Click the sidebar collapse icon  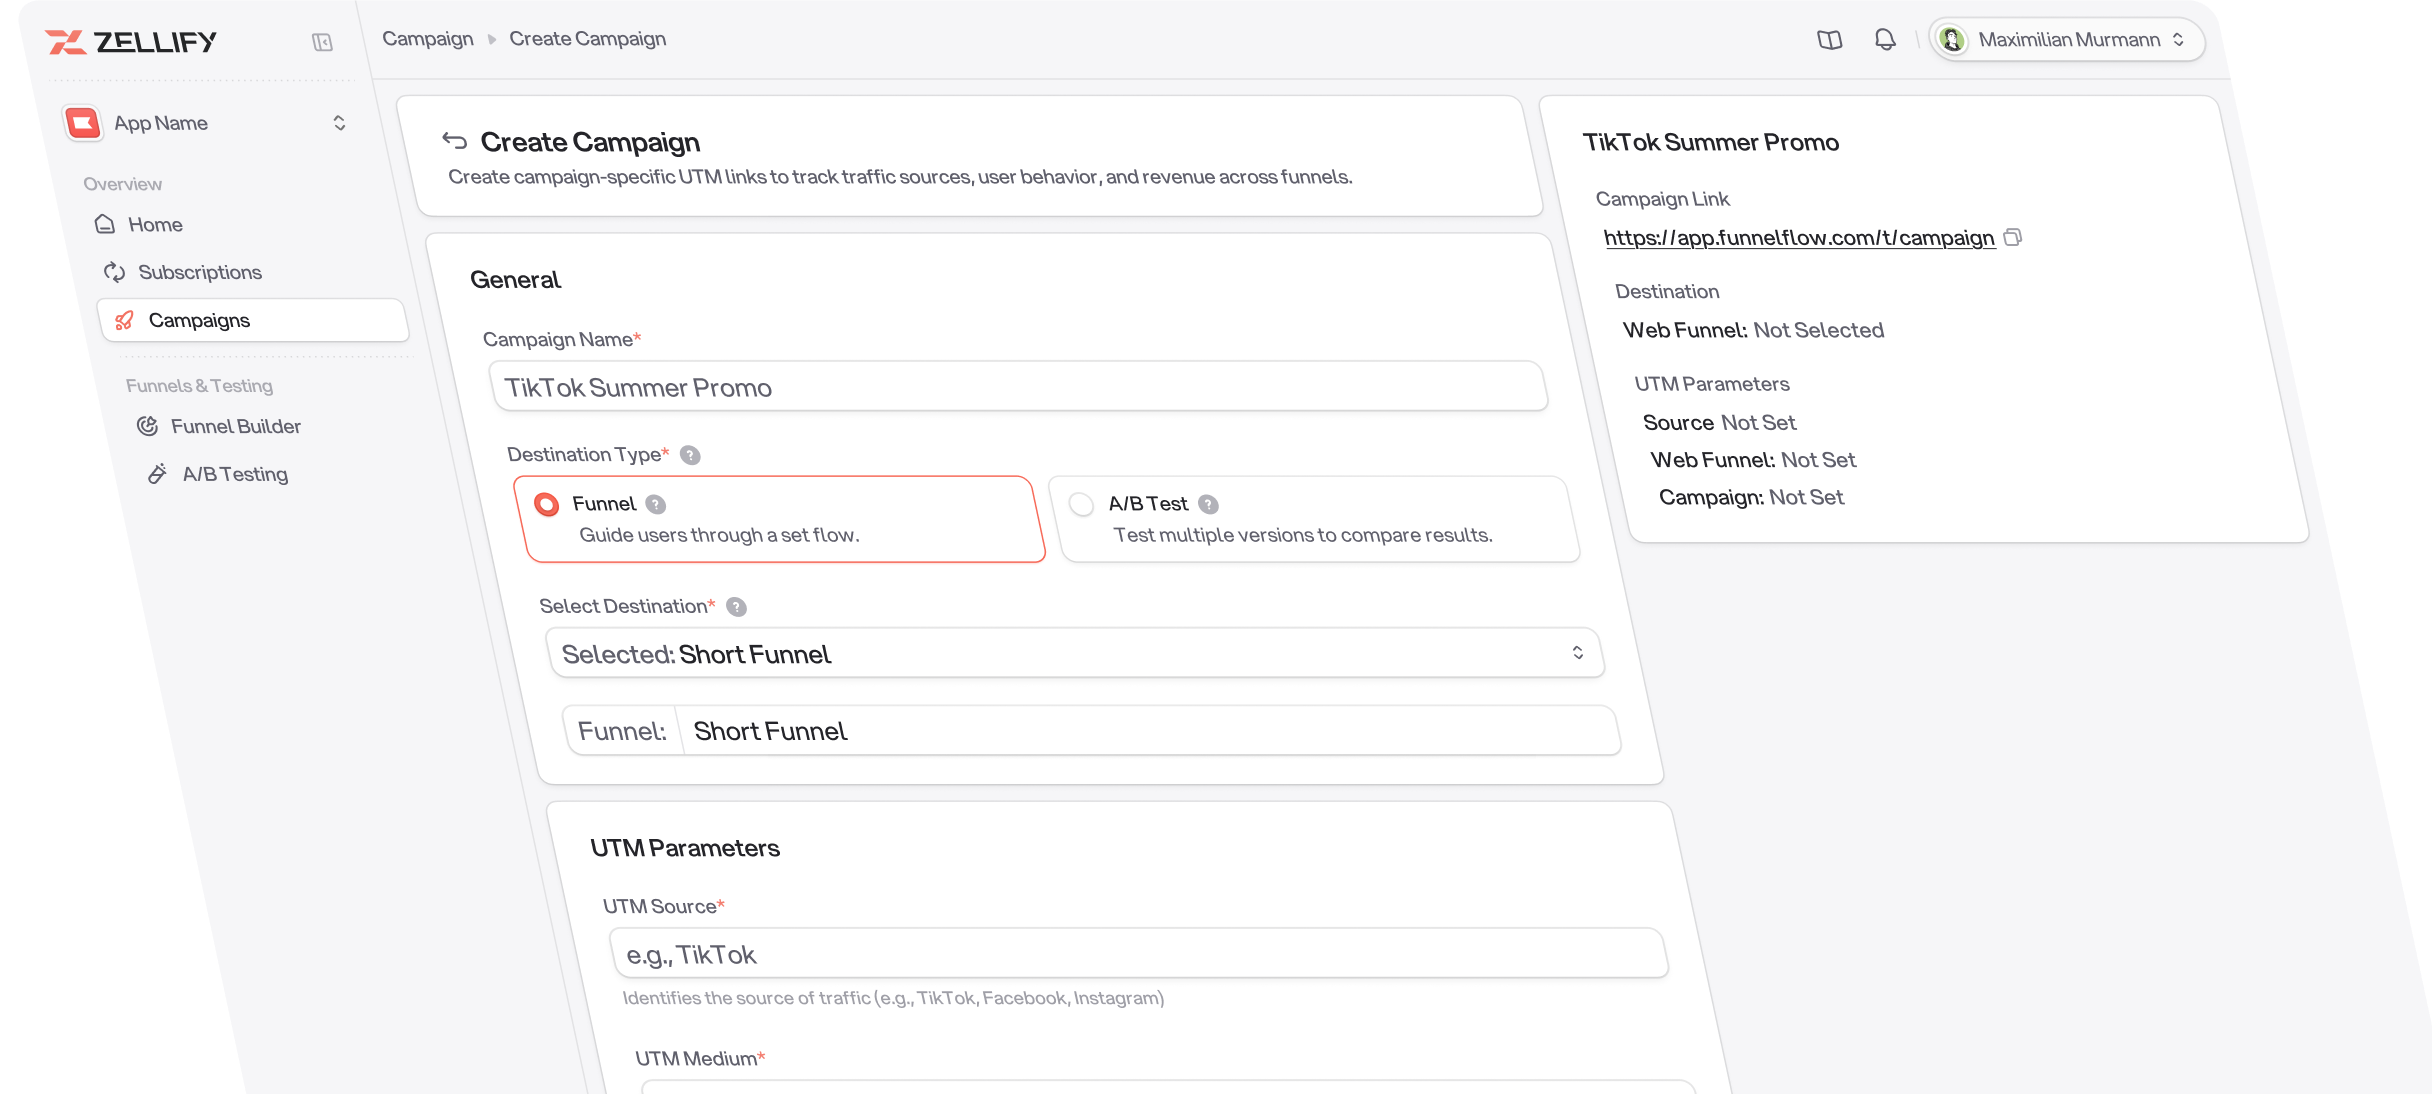click(322, 42)
